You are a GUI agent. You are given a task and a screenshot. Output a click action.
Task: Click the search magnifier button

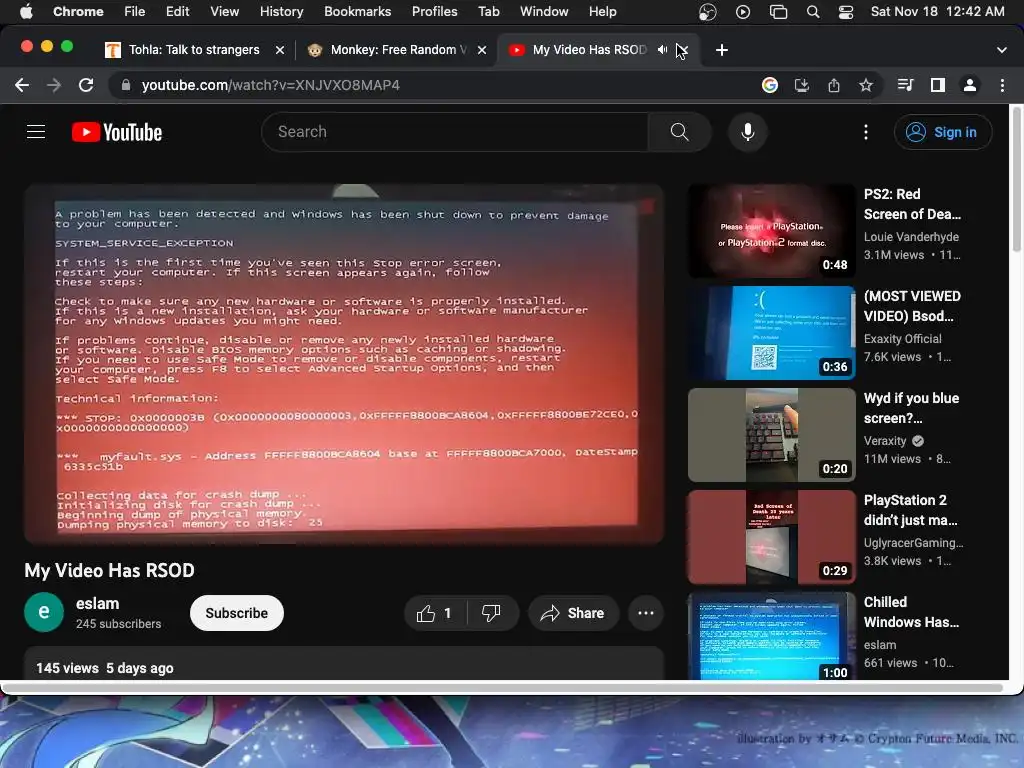point(679,132)
